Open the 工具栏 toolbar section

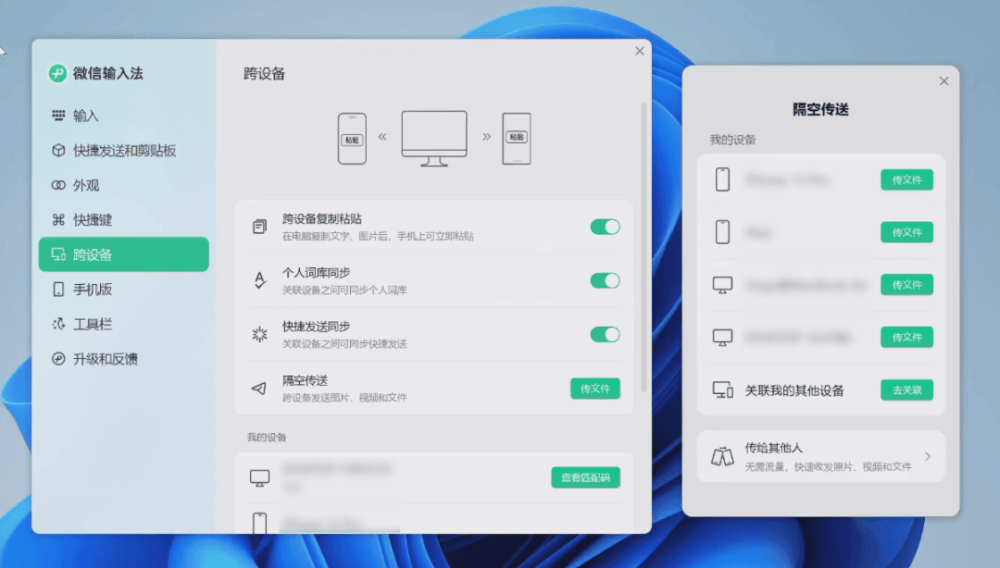click(124, 324)
